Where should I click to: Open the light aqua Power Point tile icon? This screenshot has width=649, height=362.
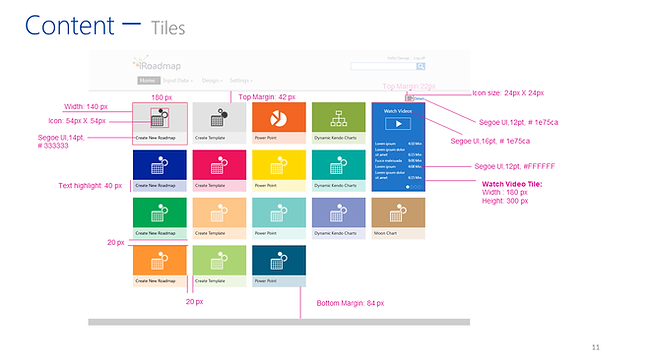tap(279, 213)
